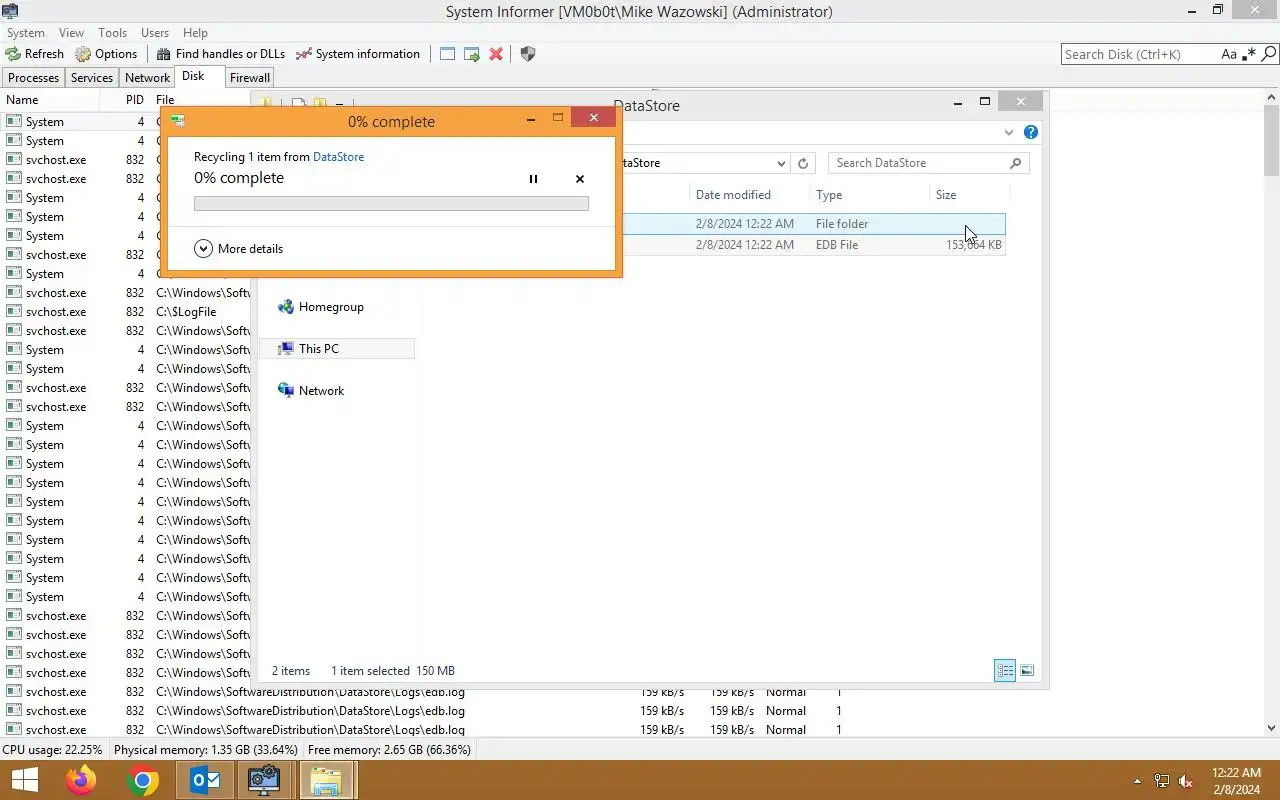
Task: Switch DataStore to details view
Action: click(x=1005, y=671)
